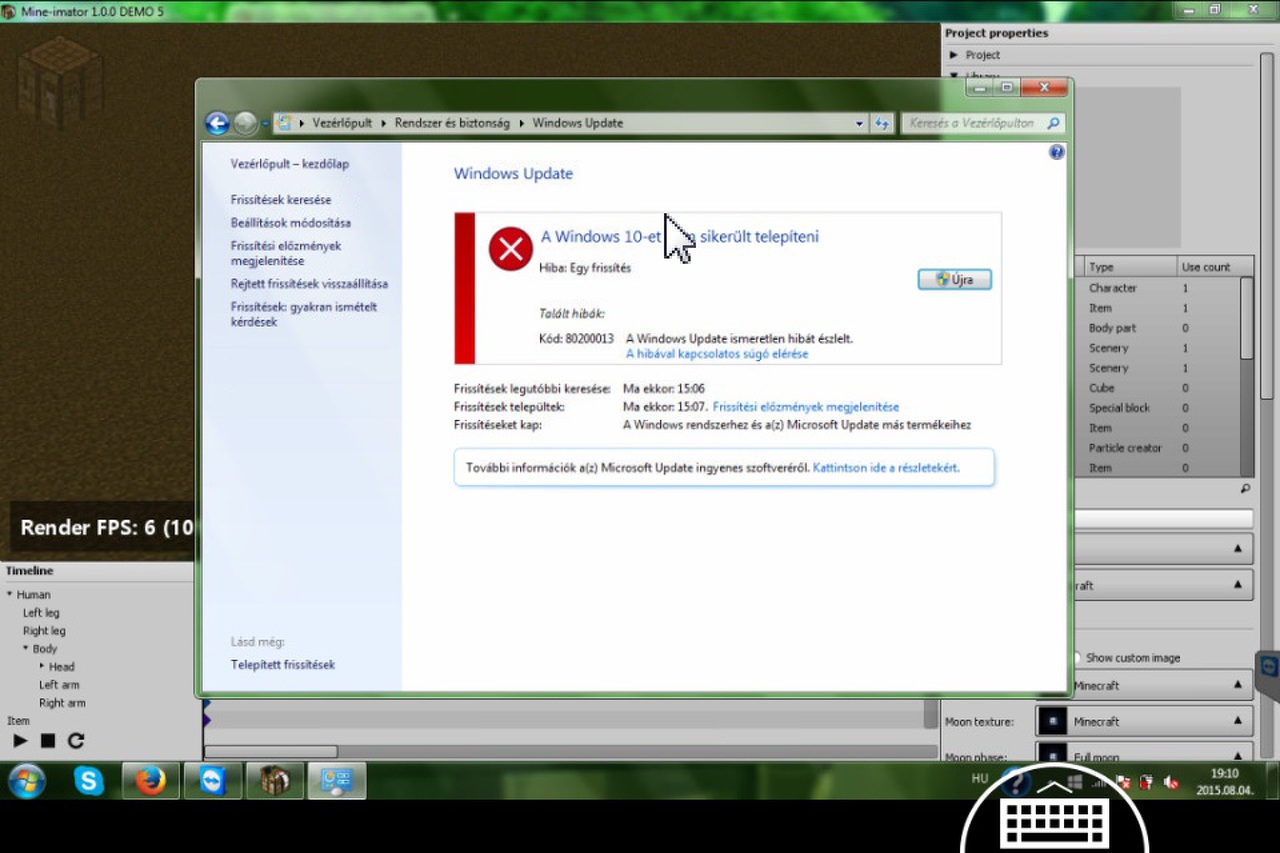Click the power tray icon

1146,782
